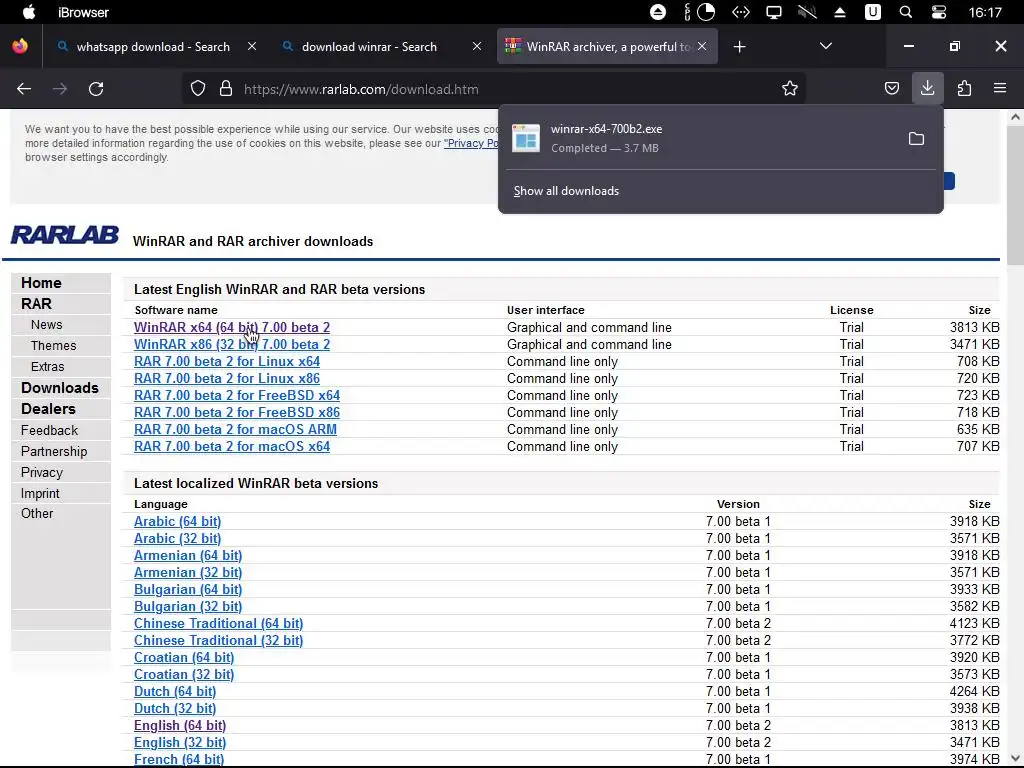View site security lock info
The width and height of the screenshot is (1024, 768).
click(226, 89)
